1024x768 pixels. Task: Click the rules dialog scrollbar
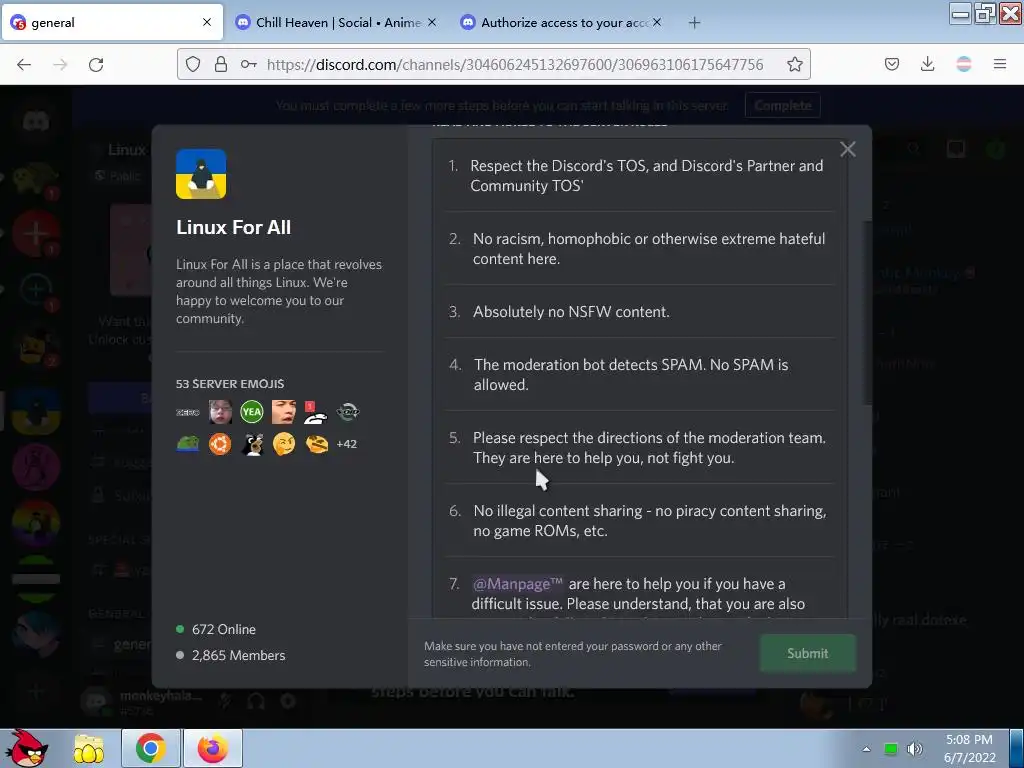[867, 313]
